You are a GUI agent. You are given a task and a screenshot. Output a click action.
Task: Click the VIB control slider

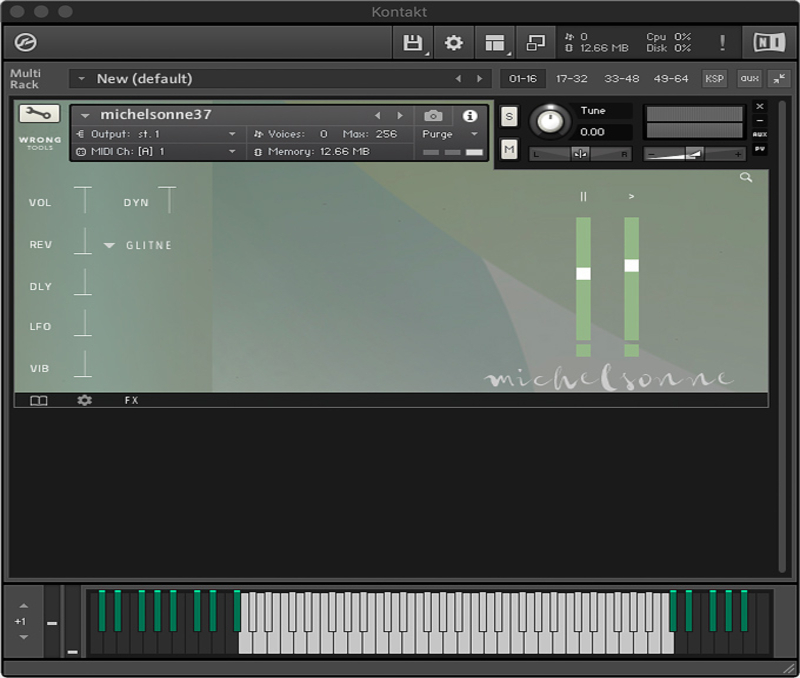click(83, 364)
